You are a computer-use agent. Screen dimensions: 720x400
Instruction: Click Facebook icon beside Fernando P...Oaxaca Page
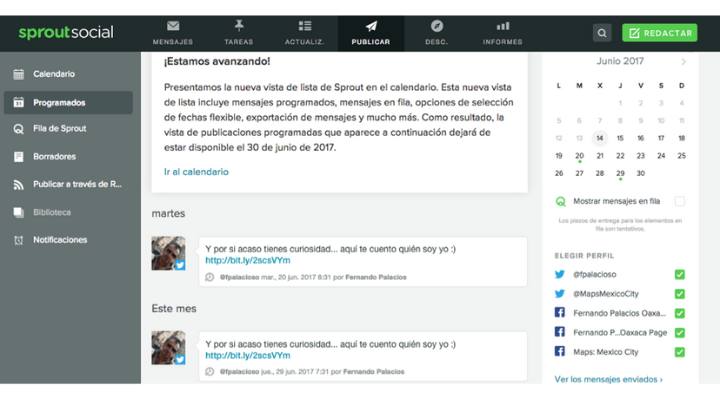(560, 332)
